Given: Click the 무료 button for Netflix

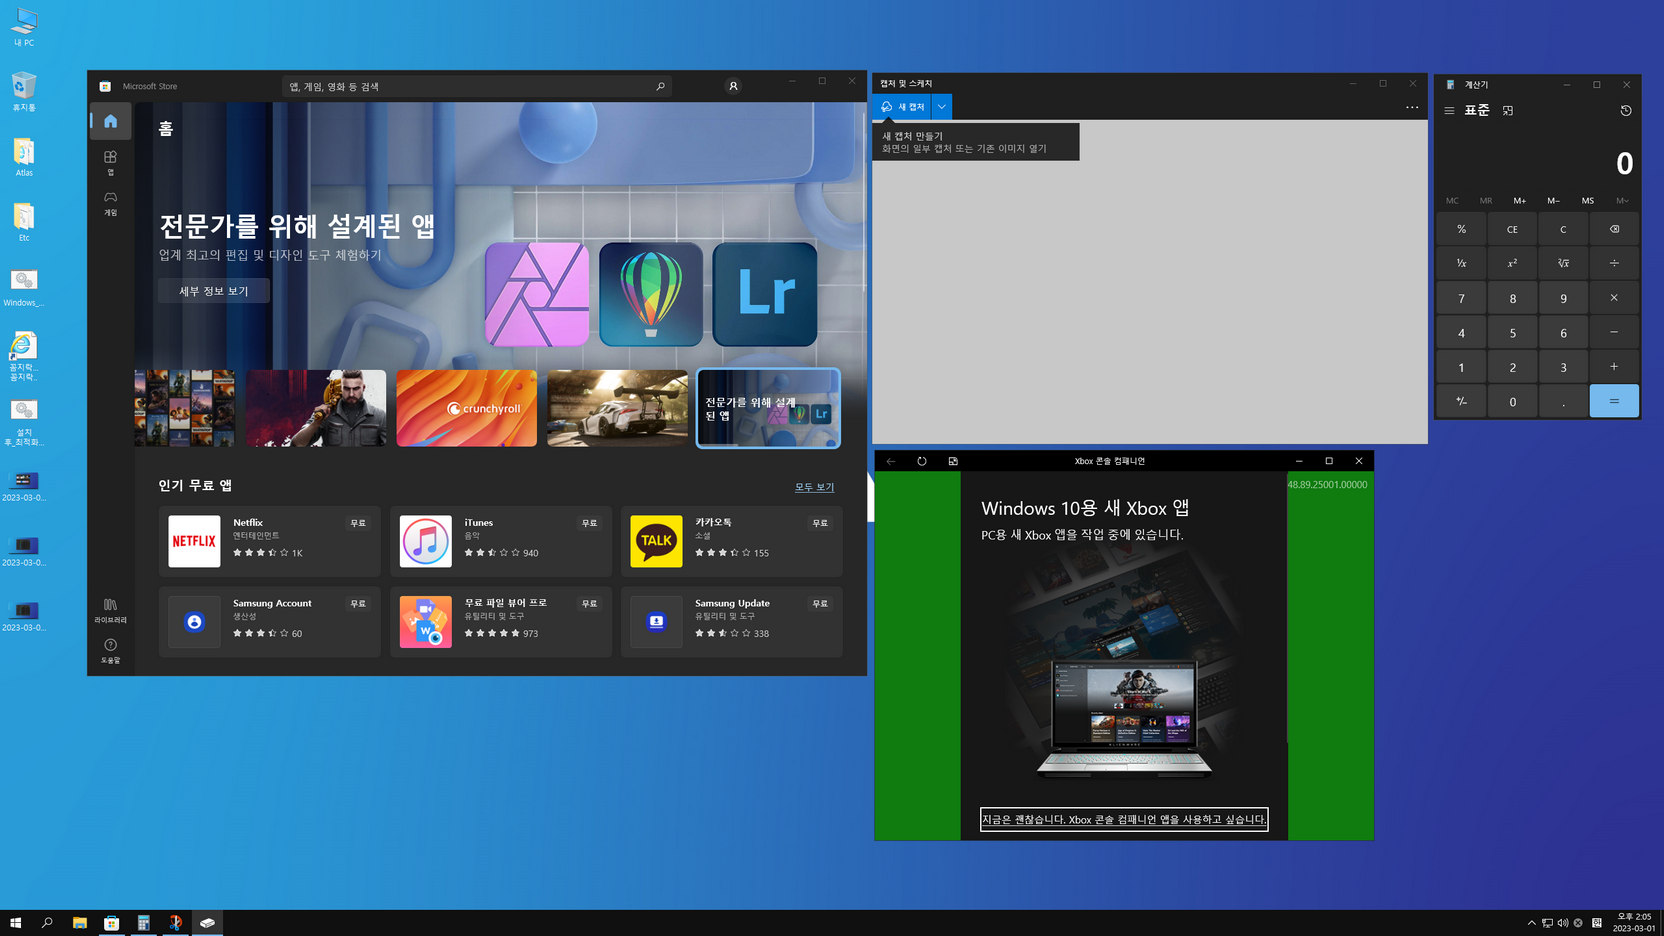Looking at the screenshot, I should [x=358, y=523].
